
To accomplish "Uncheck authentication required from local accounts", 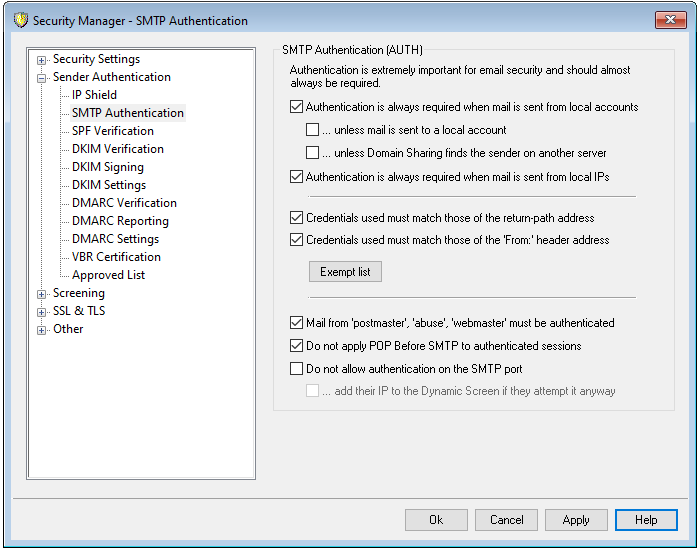I will pos(296,107).
